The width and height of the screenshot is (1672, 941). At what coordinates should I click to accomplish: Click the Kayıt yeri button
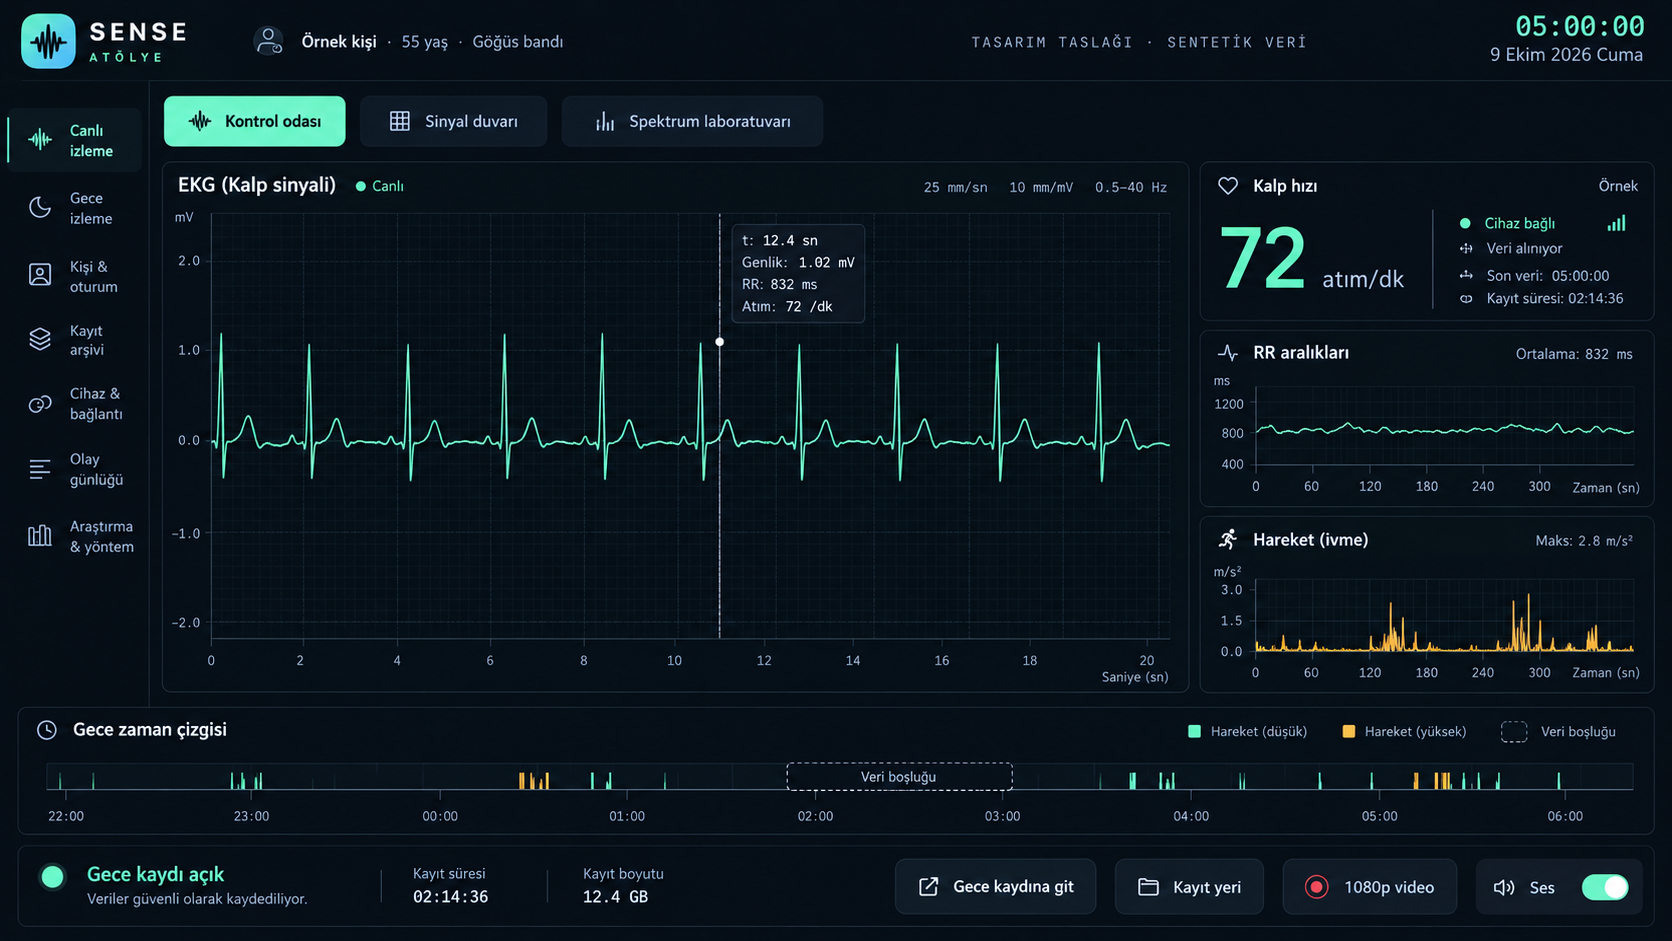pyautogui.click(x=1189, y=887)
